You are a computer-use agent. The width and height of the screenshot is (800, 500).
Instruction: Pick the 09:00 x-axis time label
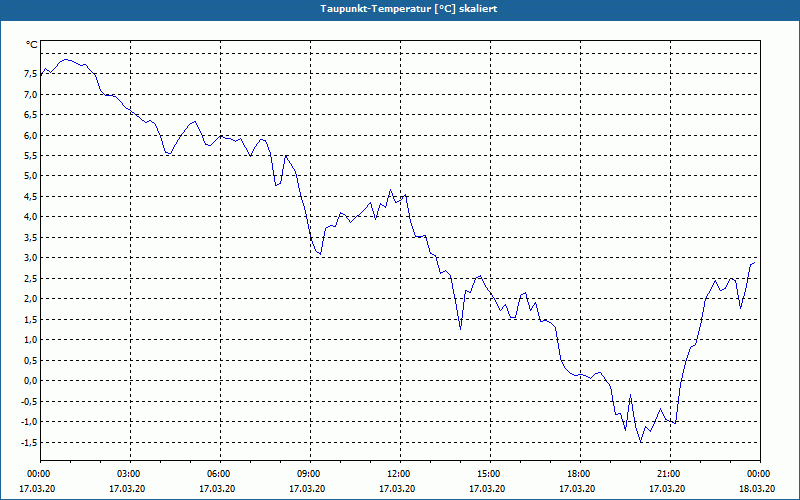pyautogui.click(x=308, y=474)
